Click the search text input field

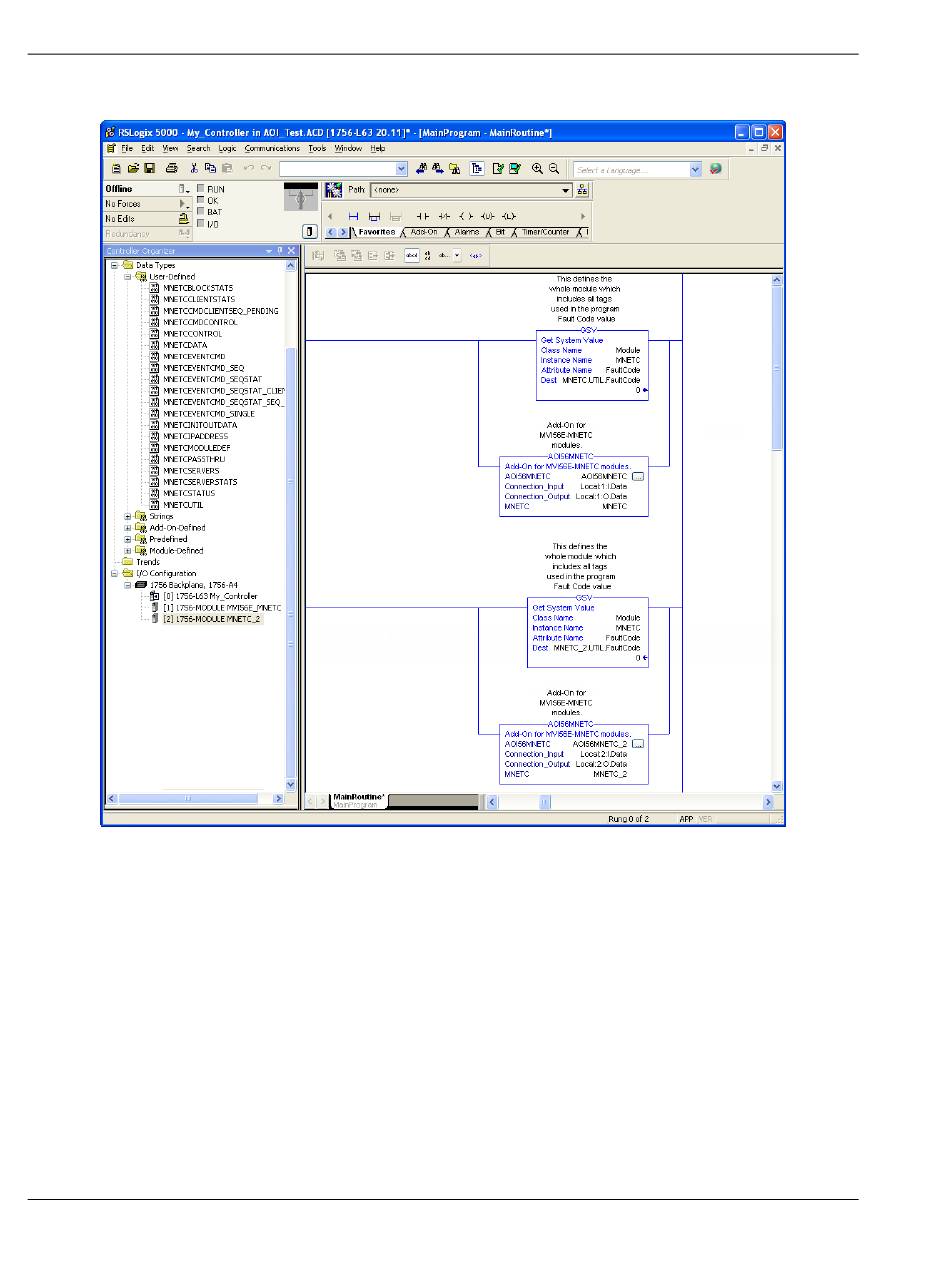tap(337, 170)
